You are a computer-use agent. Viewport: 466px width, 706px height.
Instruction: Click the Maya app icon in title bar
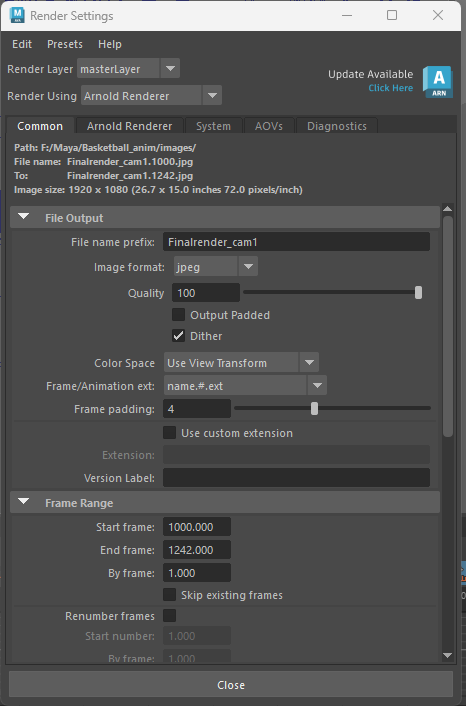(17, 15)
